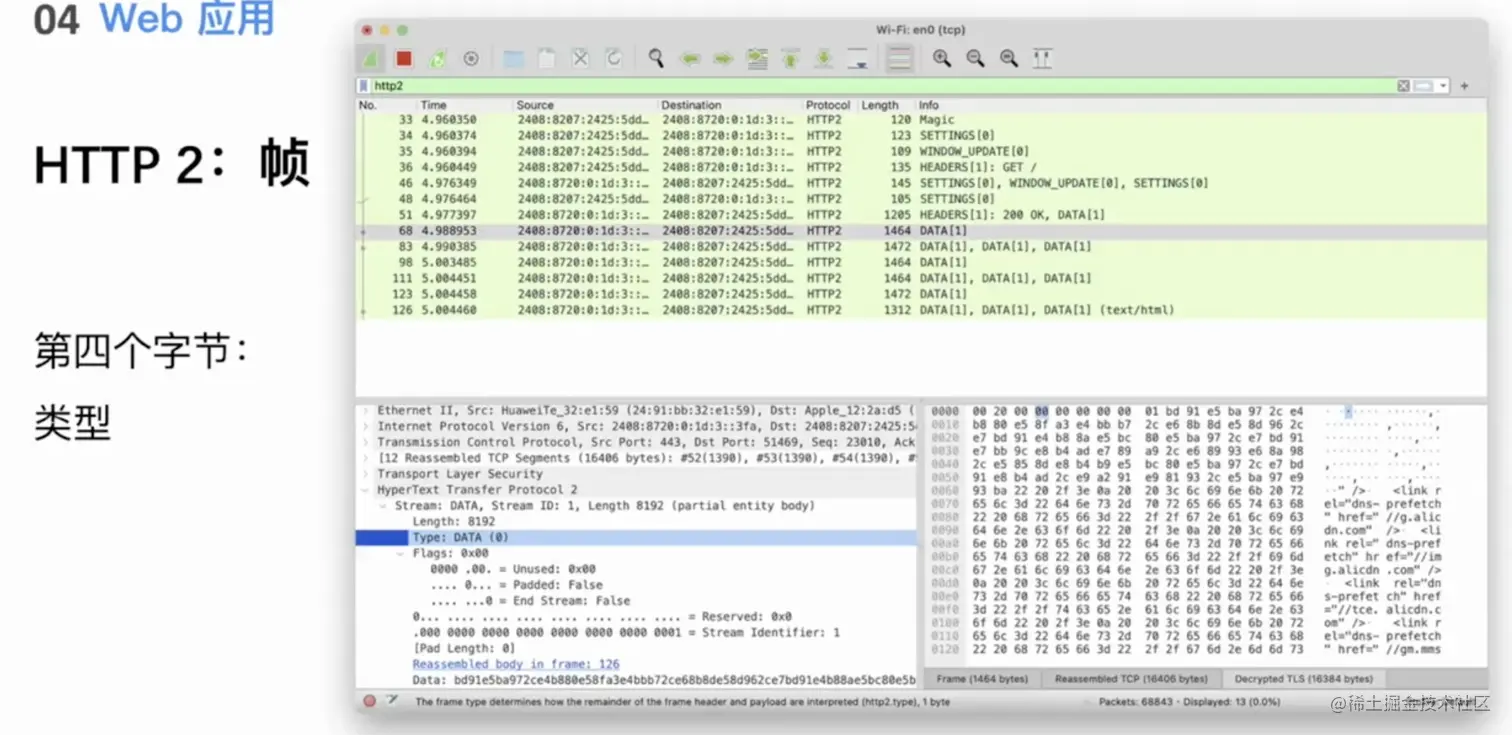Viewport: 1512px width, 735px height.
Task: Switch to Frame (1464 bytes) tab
Action: (x=981, y=679)
